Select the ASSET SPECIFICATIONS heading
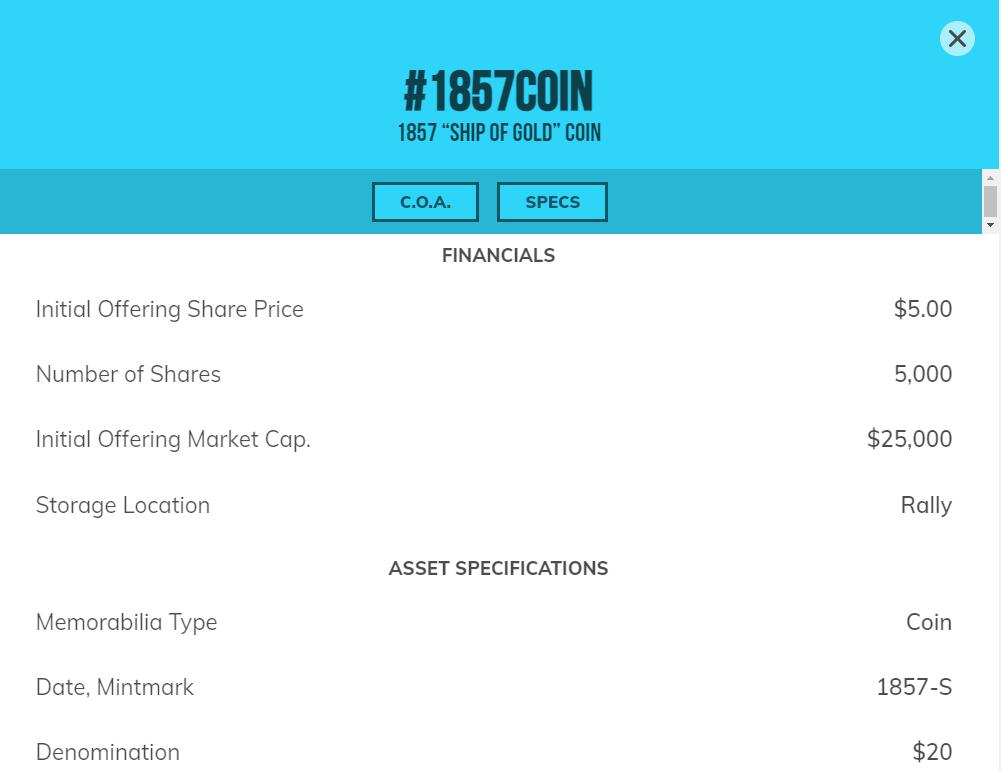 (498, 569)
